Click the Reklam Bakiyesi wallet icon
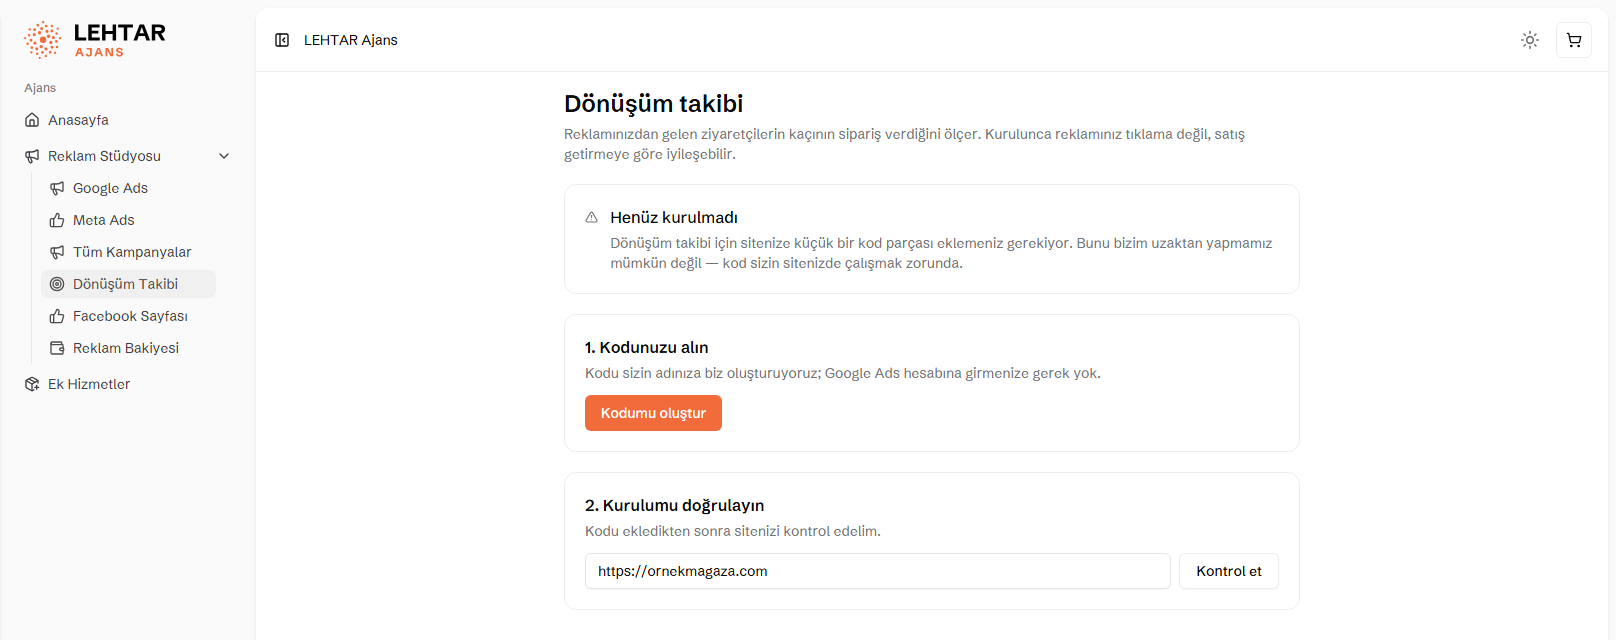This screenshot has width=1616, height=640. pyautogui.click(x=57, y=348)
